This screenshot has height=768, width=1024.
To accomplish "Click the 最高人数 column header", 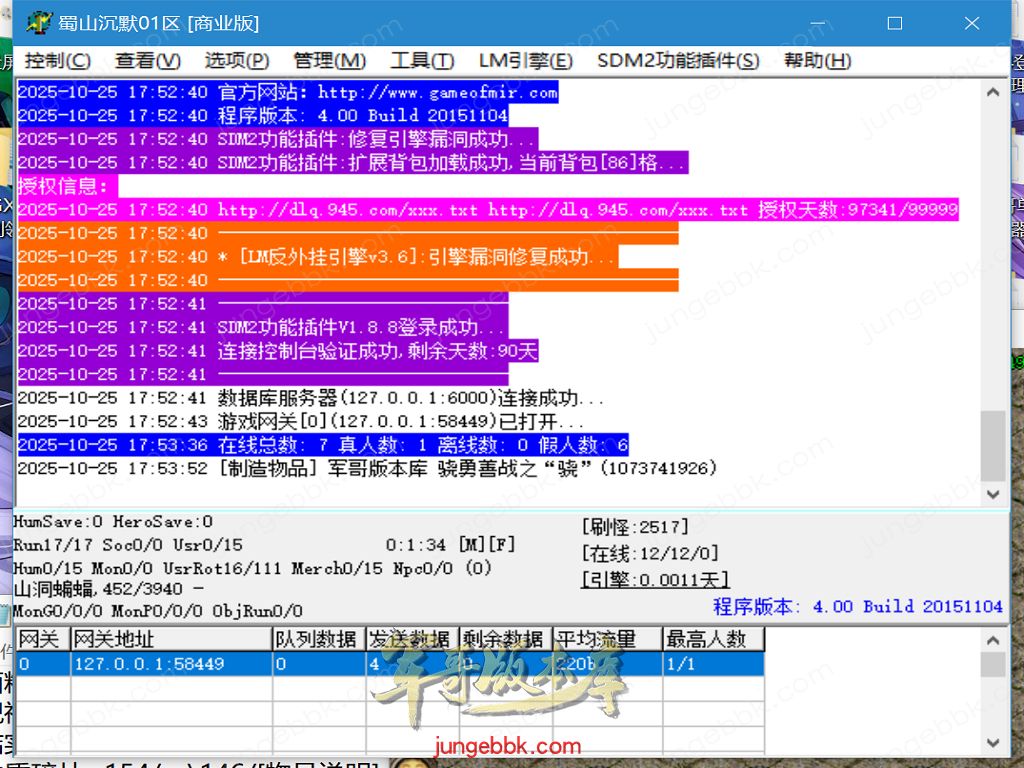I will 714,639.
